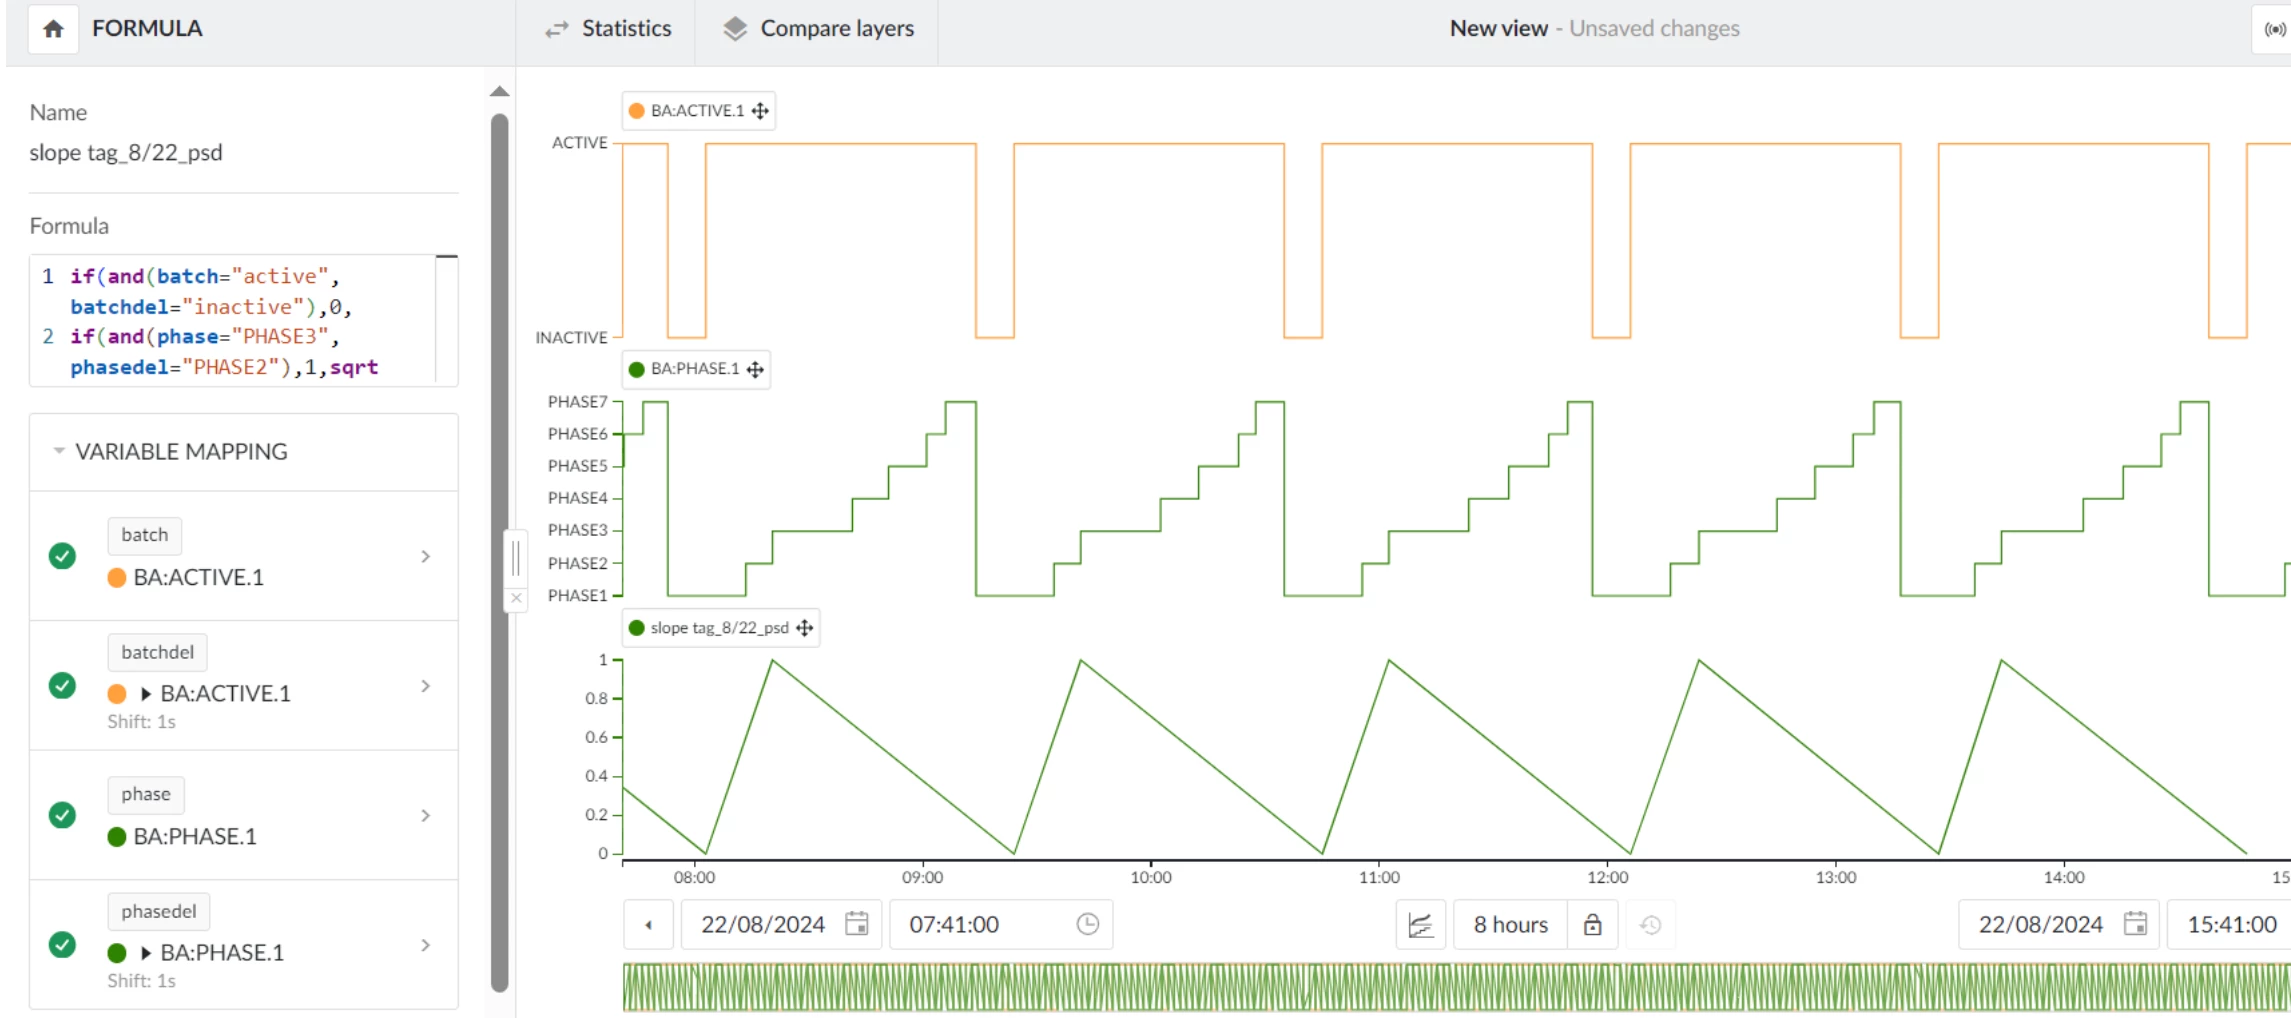The image size is (2291, 1018).
Task: Click the green check next to batch
Action: coord(62,556)
